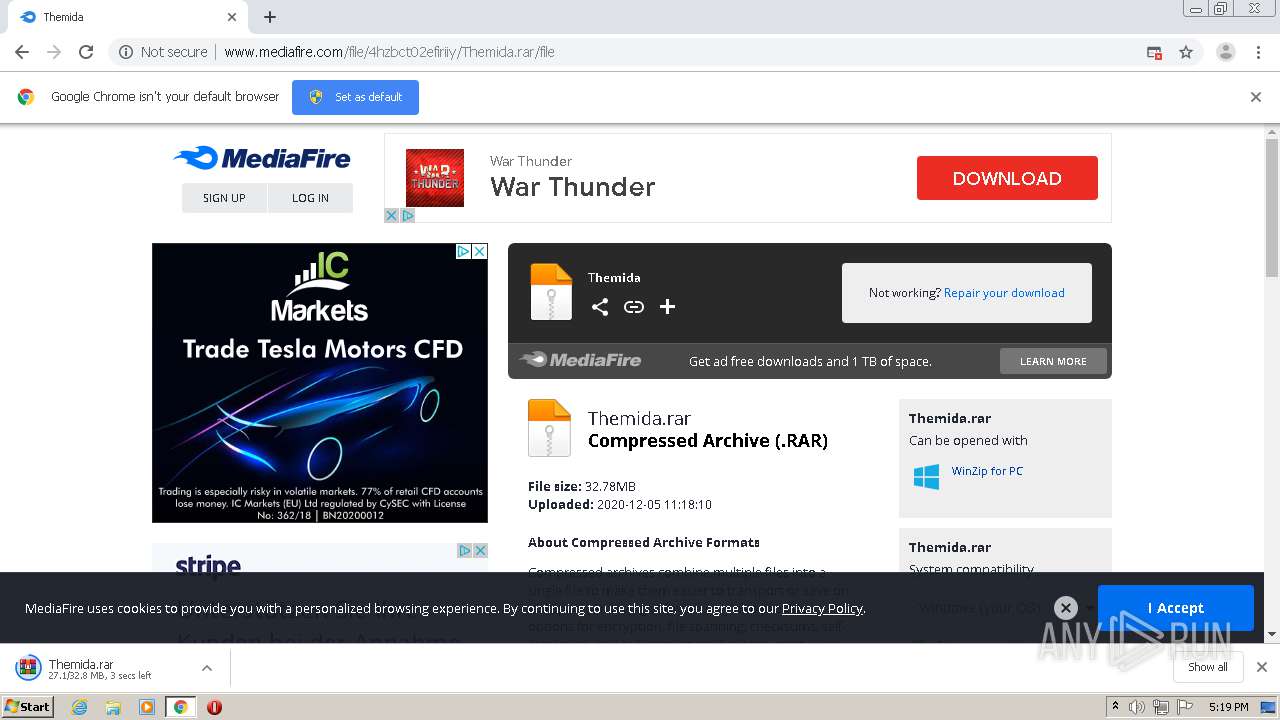
Task: Open Chrome profile avatar
Action: (1225, 52)
